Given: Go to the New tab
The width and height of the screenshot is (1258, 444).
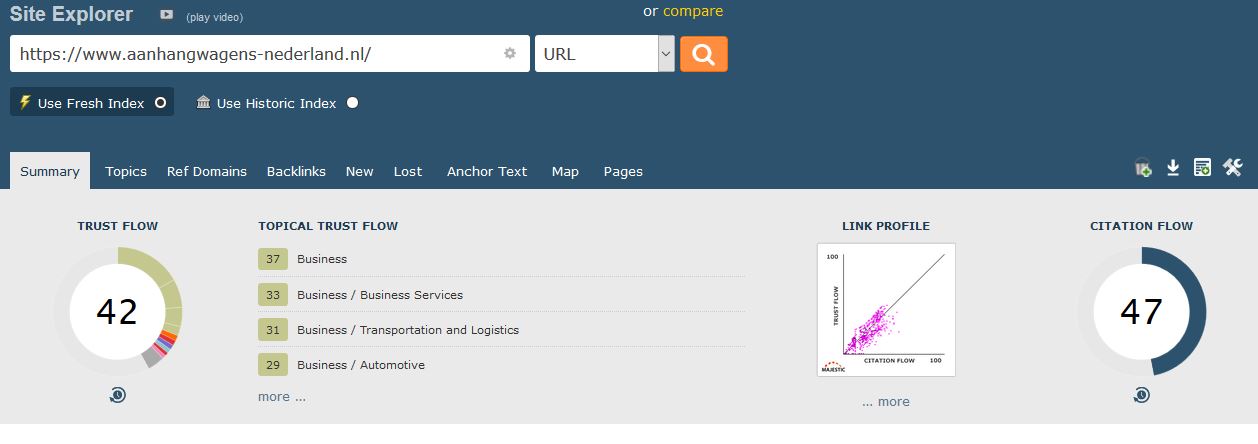Looking at the screenshot, I should pyautogui.click(x=360, y=171).
